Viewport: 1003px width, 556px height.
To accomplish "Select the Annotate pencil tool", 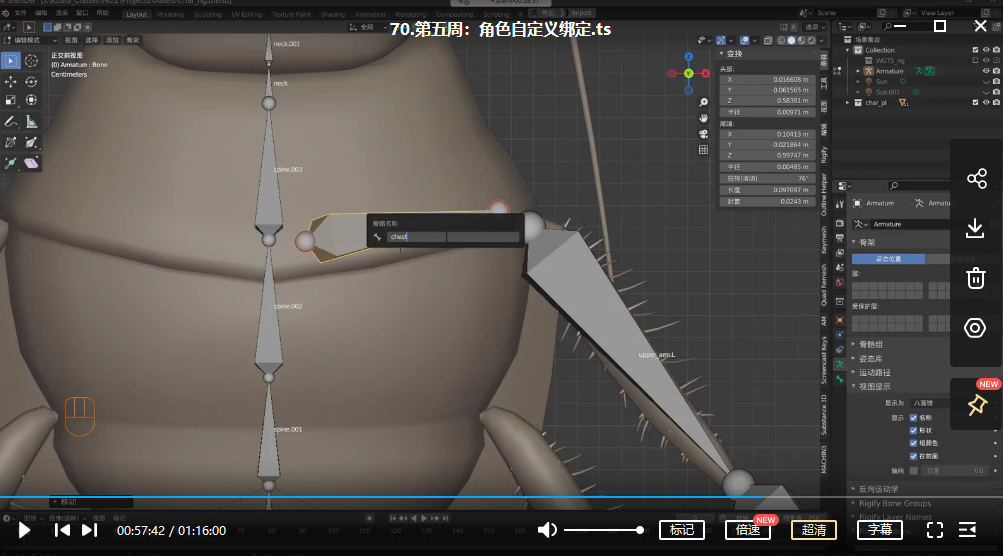I will pos(11,122).
